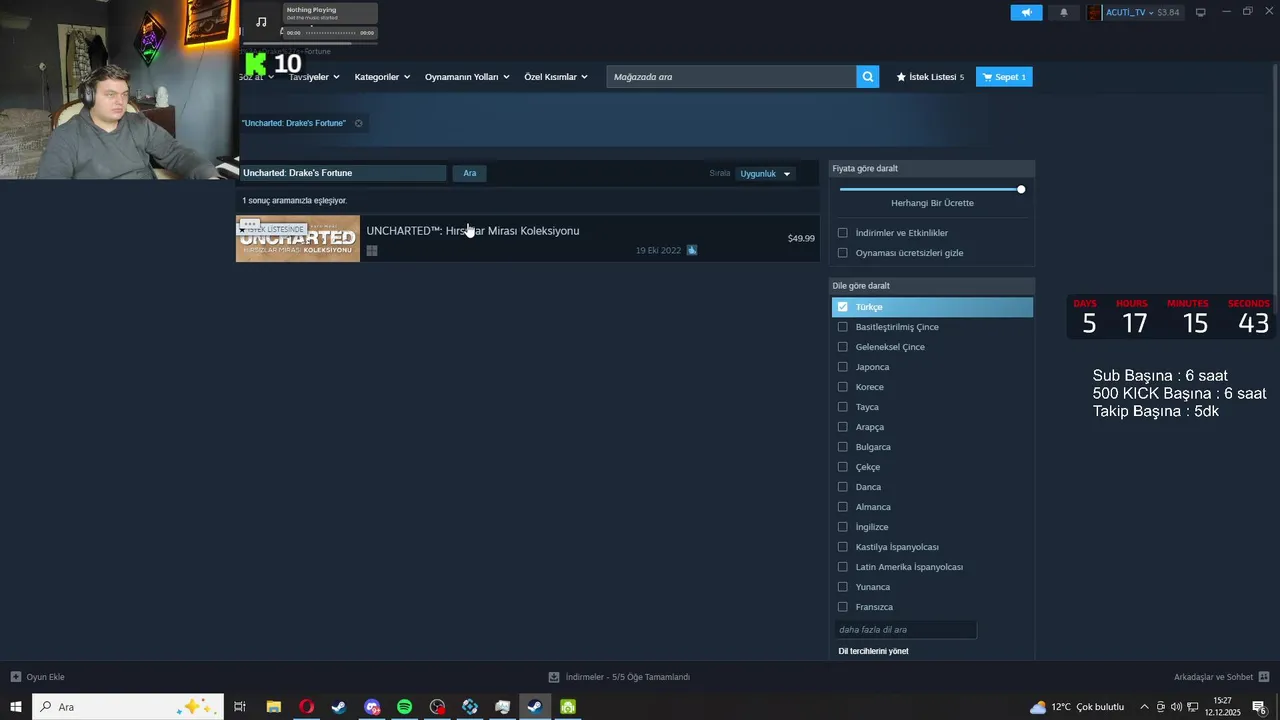Check İngilizce language filter

pyautogui.click(x=842, y=527)
